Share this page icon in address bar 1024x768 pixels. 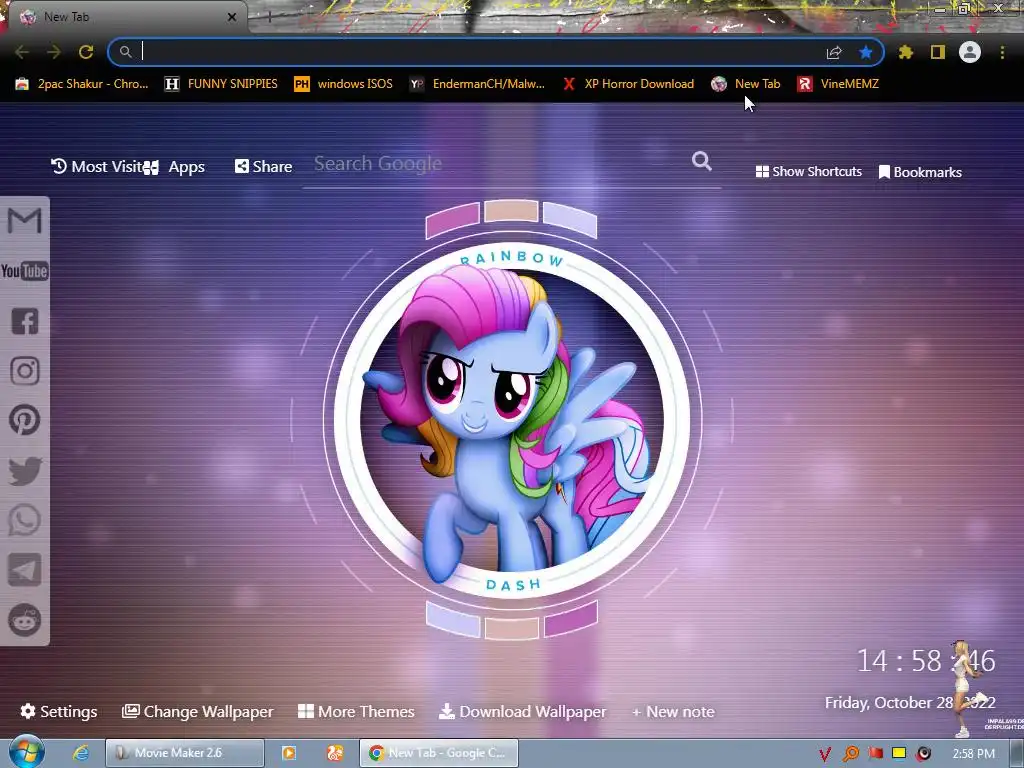[x=834, y=52]
